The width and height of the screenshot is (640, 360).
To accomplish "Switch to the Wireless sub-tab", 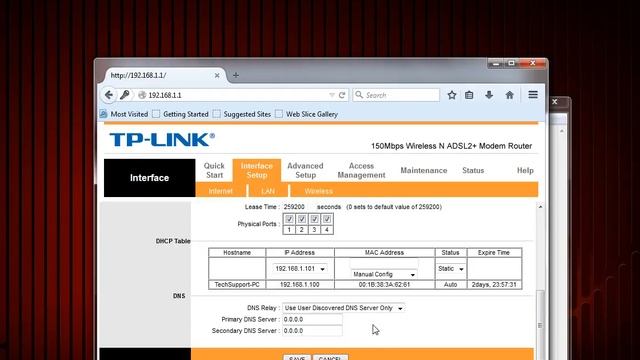I will tap(319, 191).
